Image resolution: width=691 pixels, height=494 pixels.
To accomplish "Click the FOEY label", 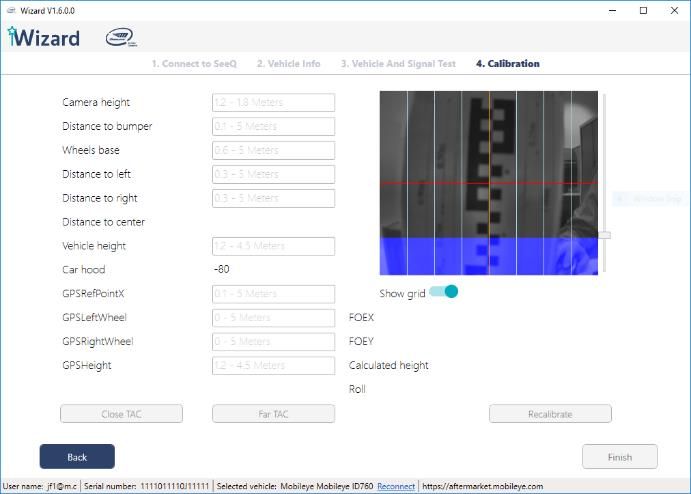I will click(361, 341).
